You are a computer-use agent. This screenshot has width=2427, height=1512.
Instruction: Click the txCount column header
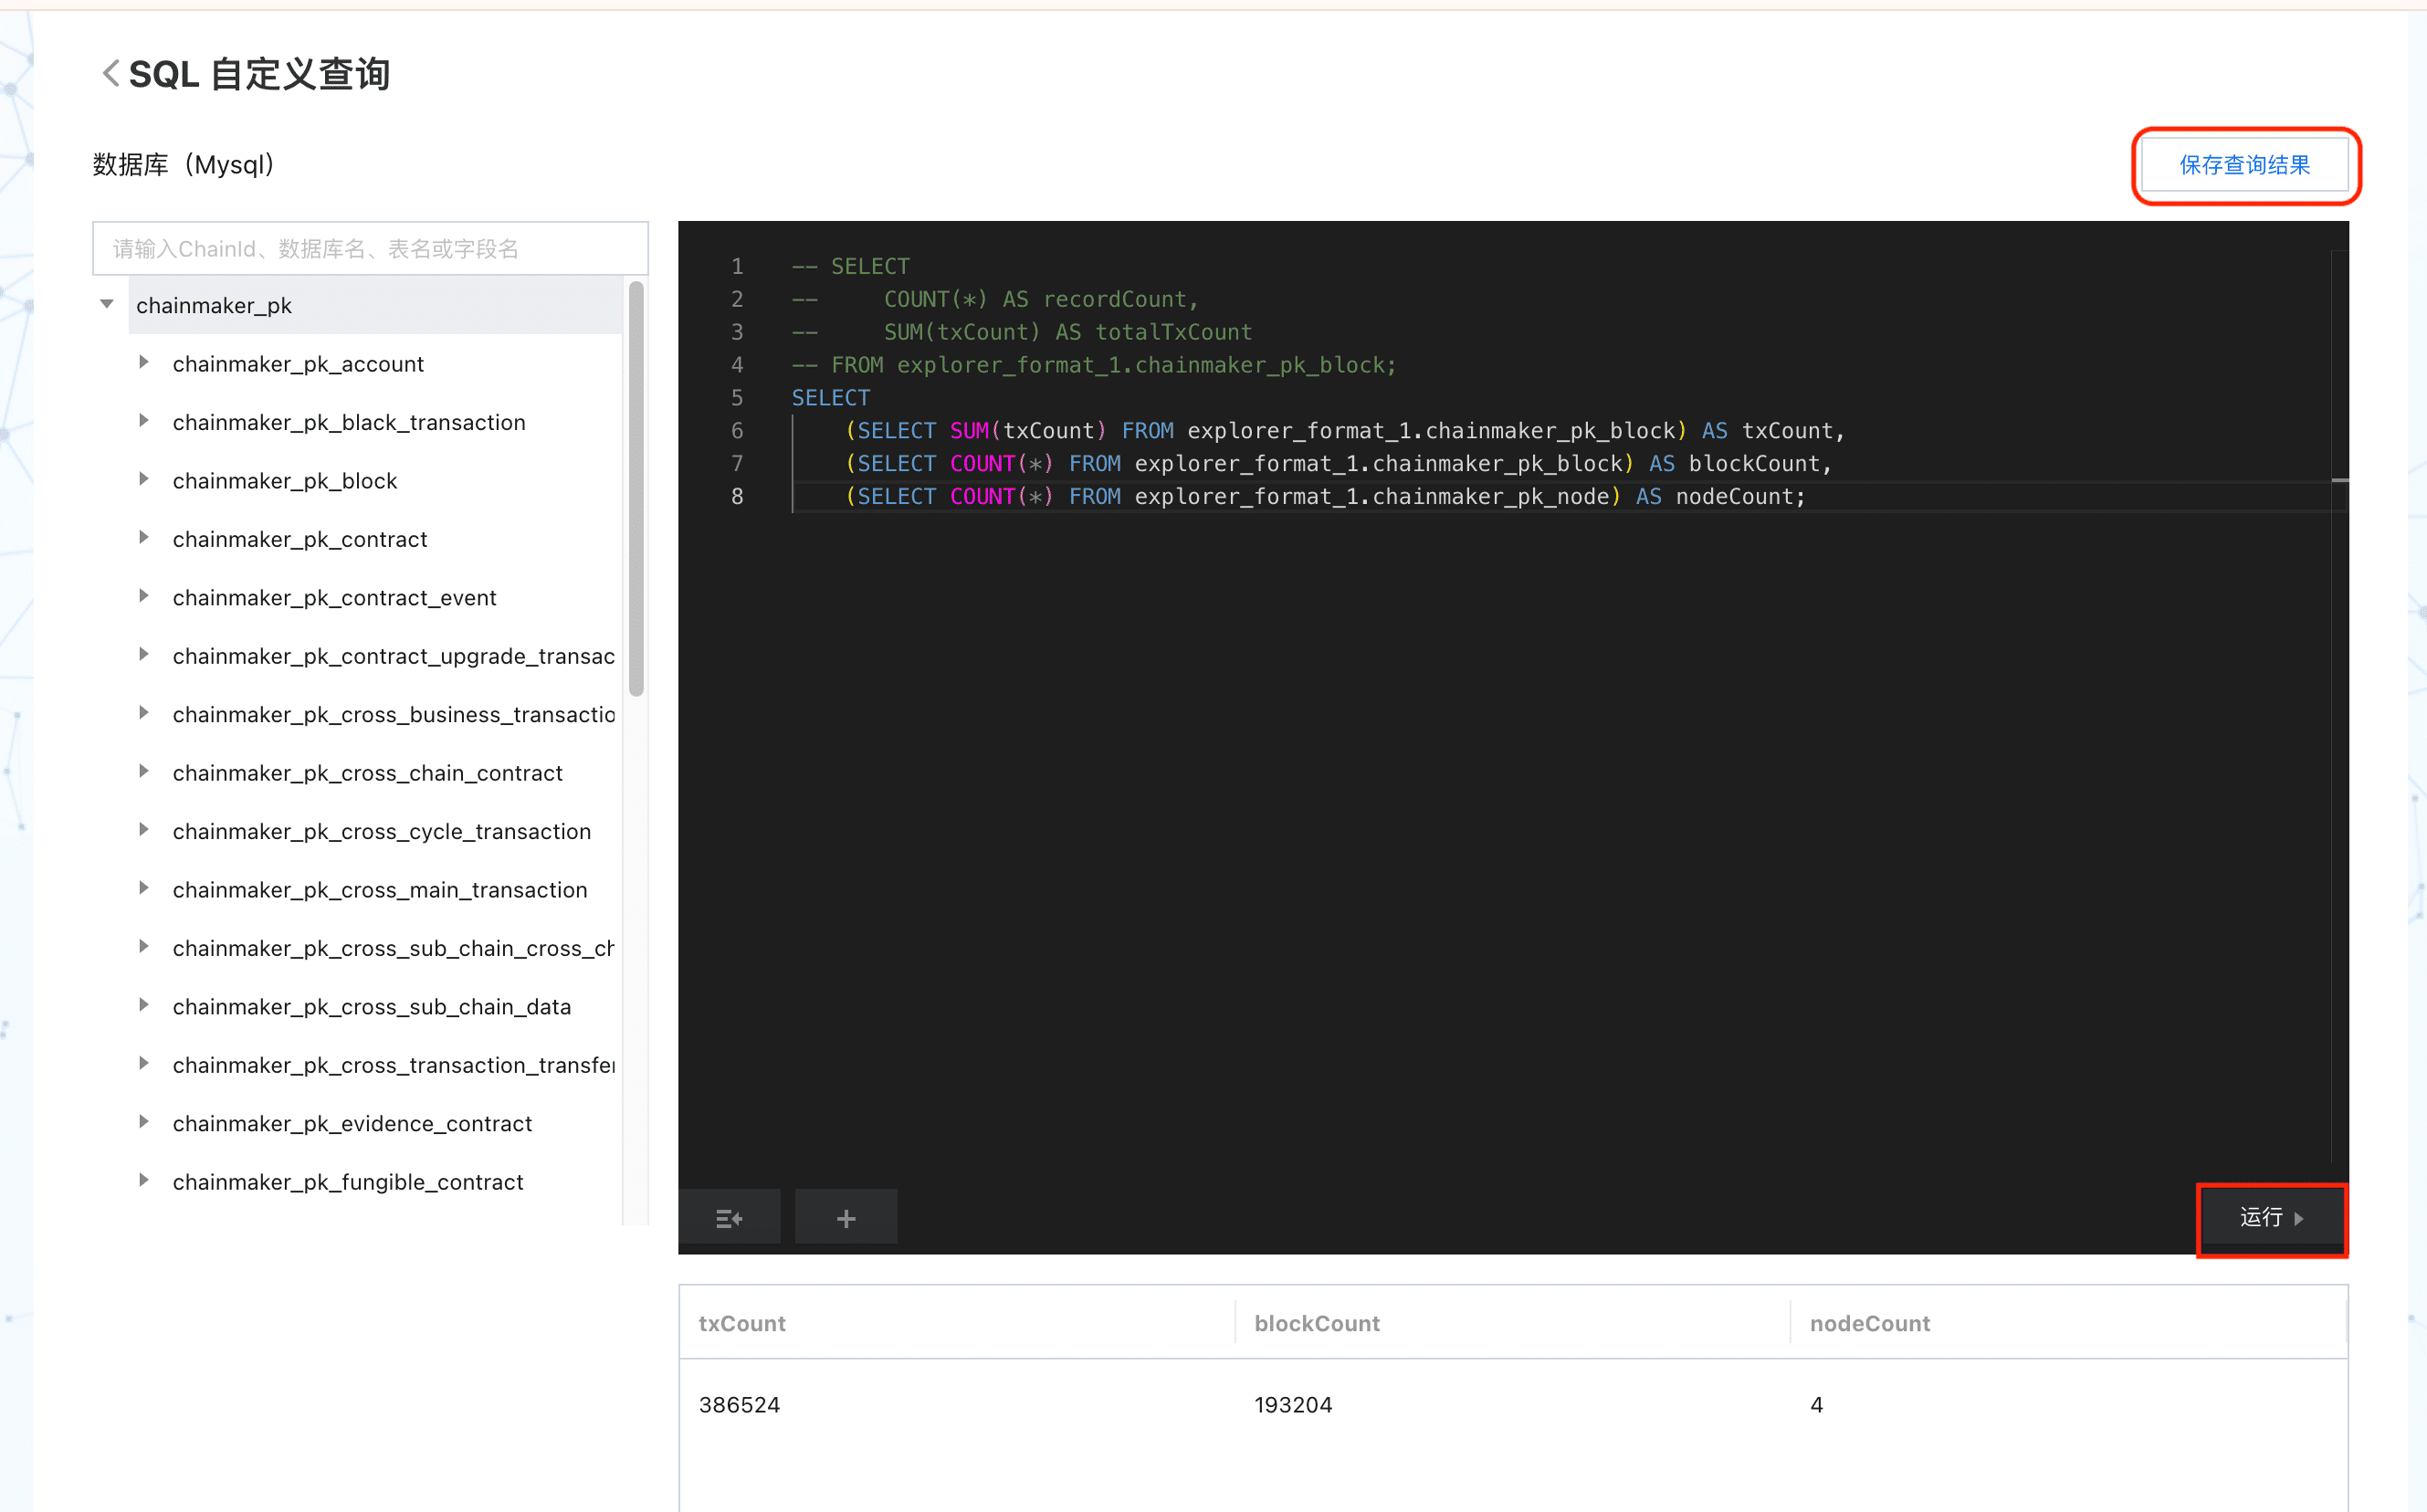(x=742, y=1323)
